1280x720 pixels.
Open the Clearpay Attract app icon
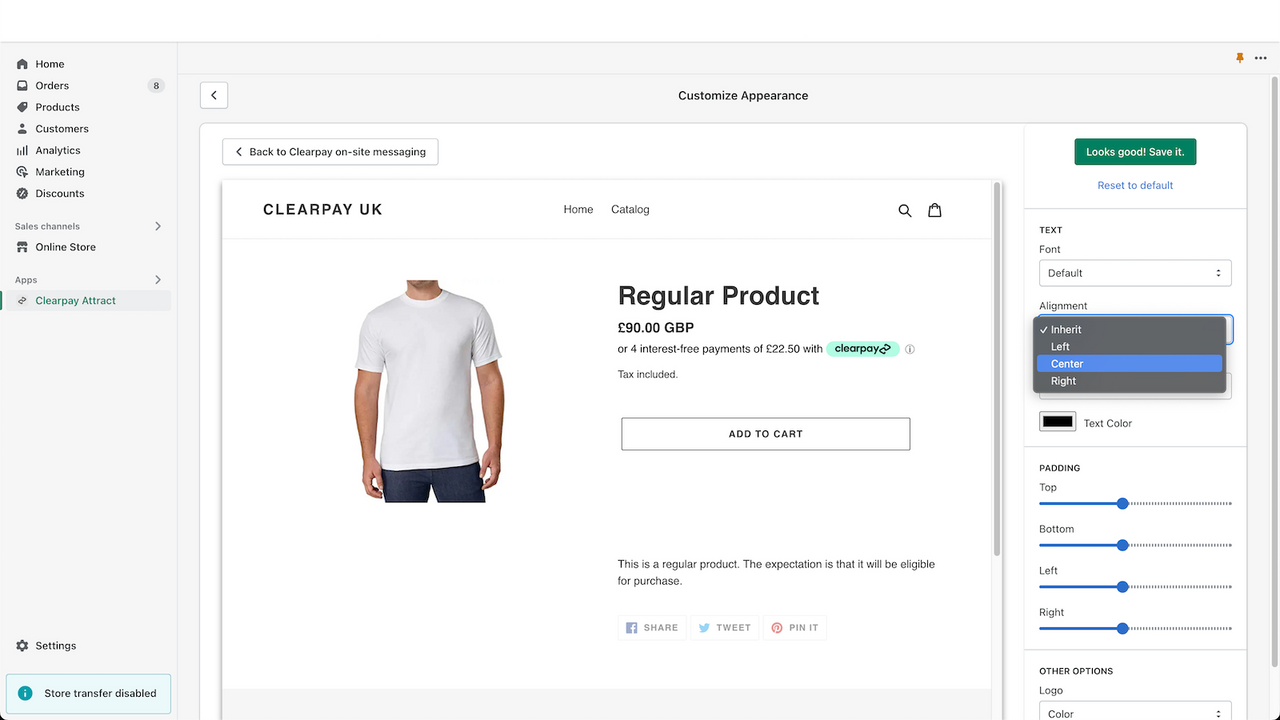pyautogui.click(x=22, y=300)
